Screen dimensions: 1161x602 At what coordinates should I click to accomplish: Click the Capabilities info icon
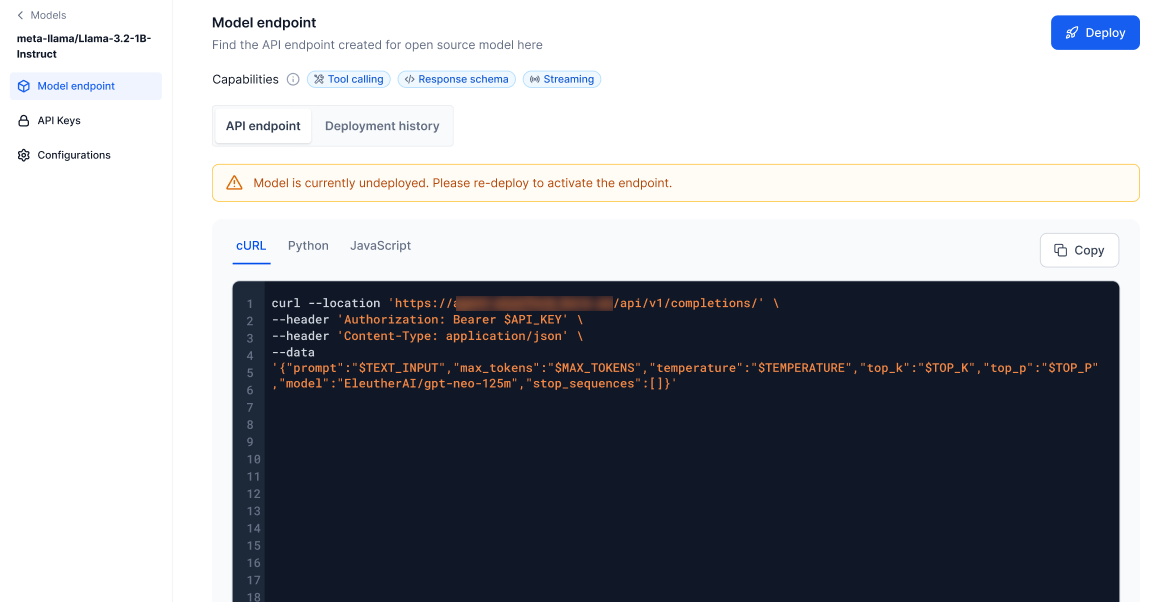pos(293,79)
